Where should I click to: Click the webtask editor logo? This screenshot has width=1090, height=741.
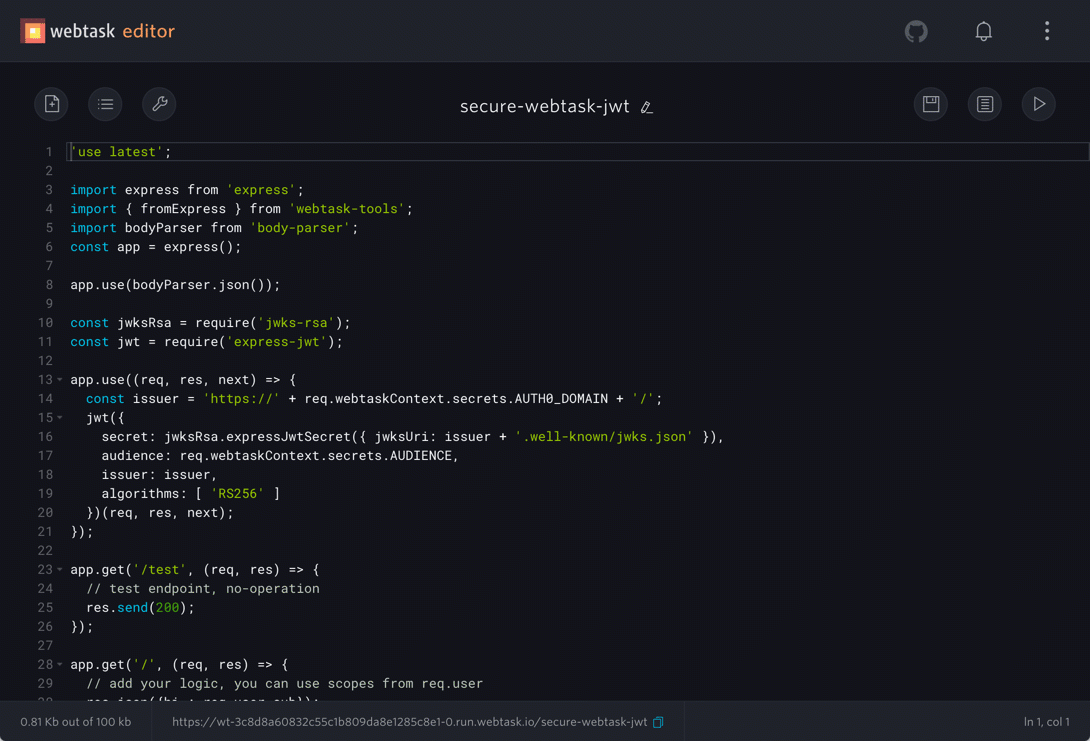(97, 31)
